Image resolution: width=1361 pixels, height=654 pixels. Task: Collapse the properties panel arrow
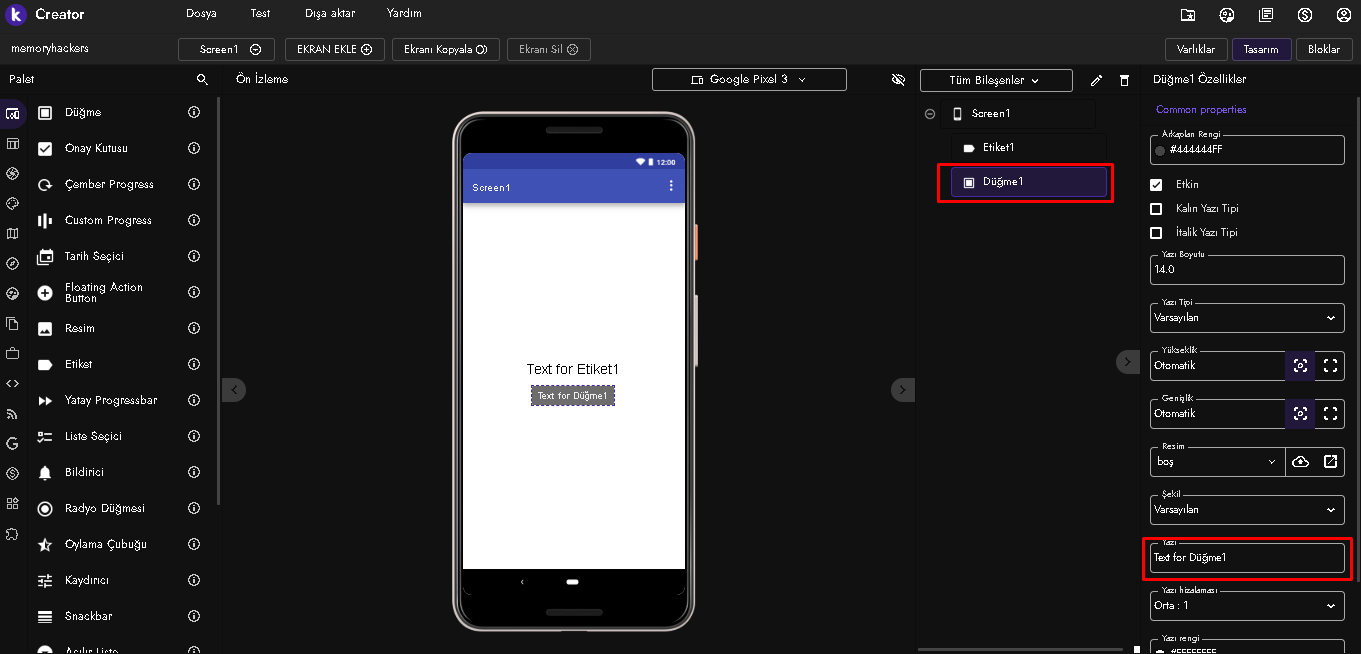[1127, 362]
